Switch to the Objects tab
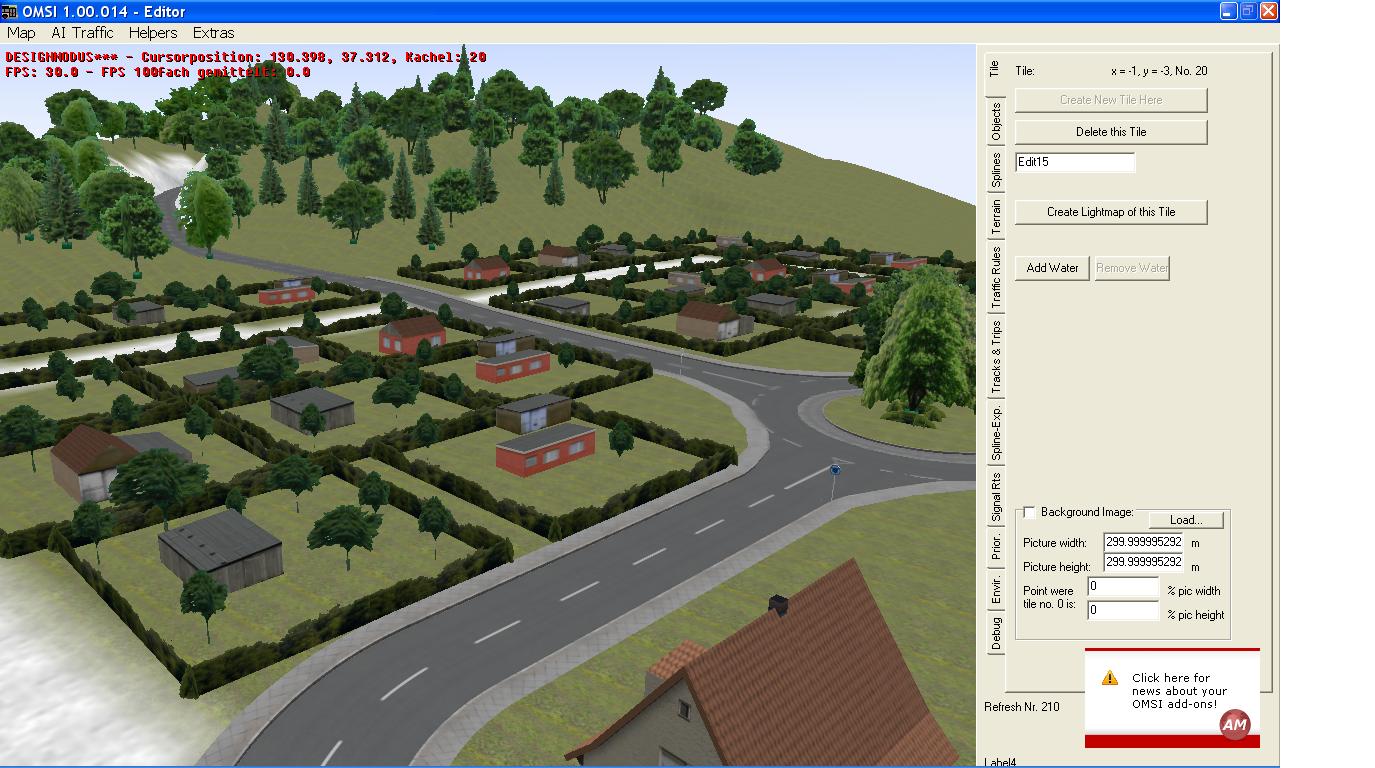The width and height of the screenshot is (1375, 768). tap(995, 122)
